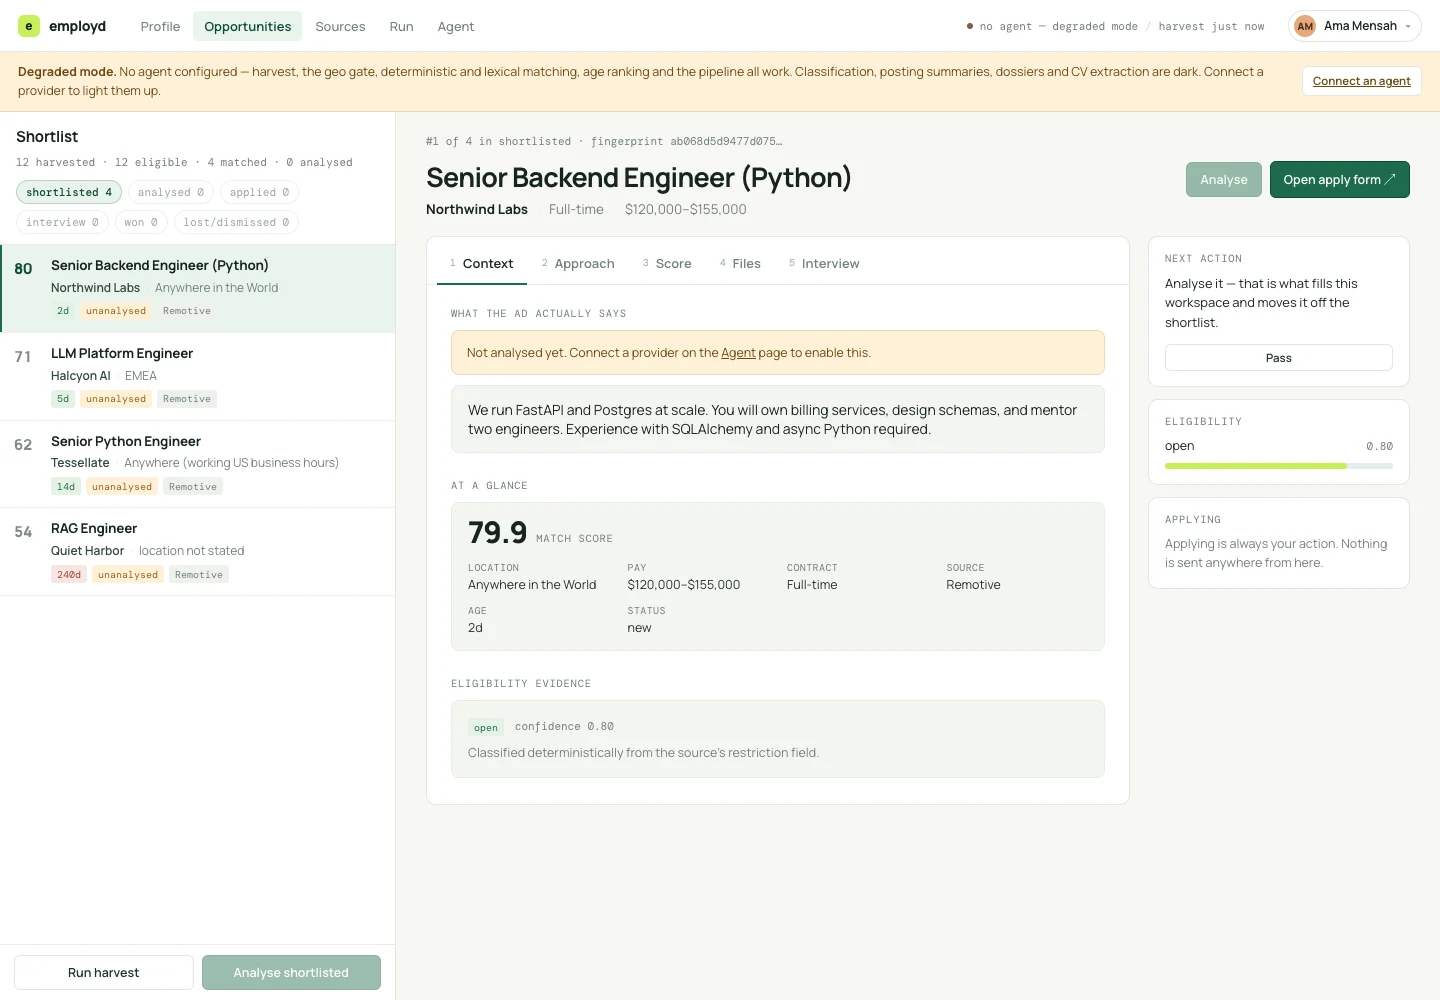Click the Analyse shortlisted button
Screen dimensions: 1440x1000
point(291,972)
